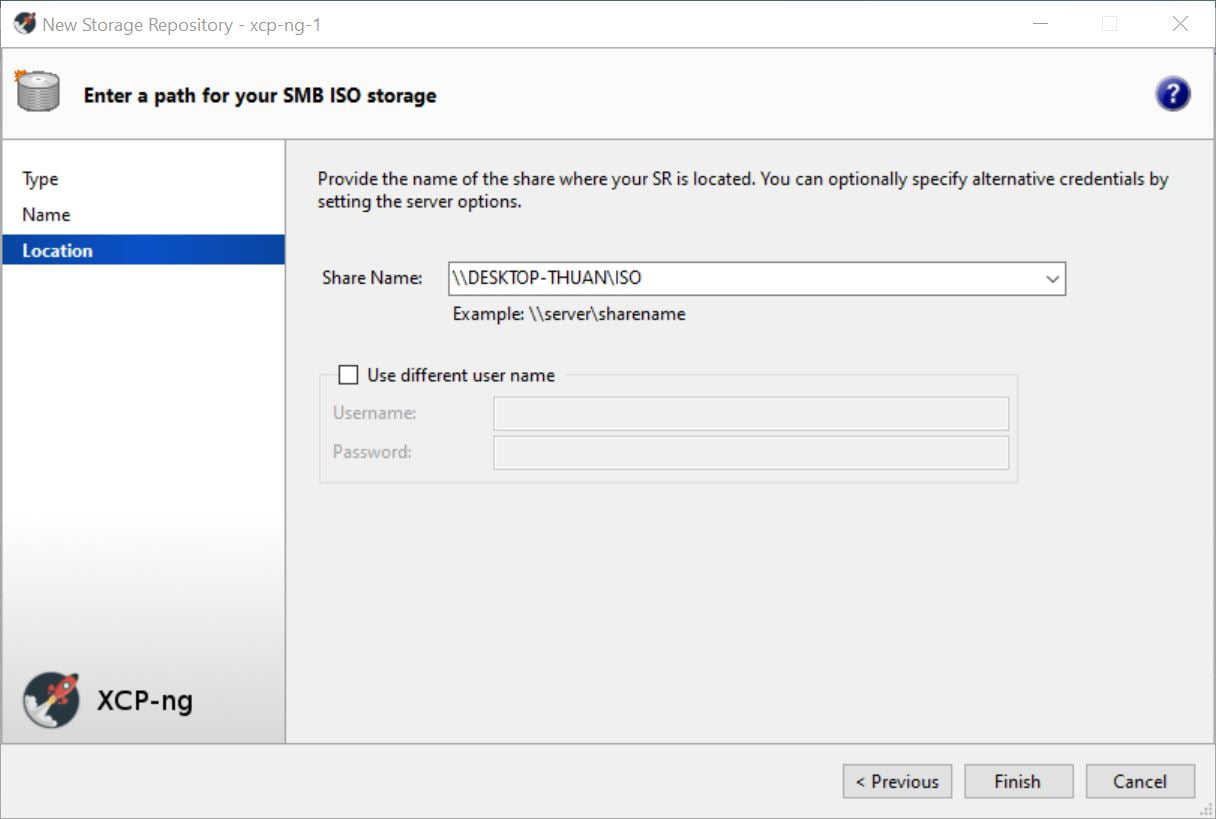
Task: Click the resize grip in the bottom-right corner
Action: point(1206,810)
